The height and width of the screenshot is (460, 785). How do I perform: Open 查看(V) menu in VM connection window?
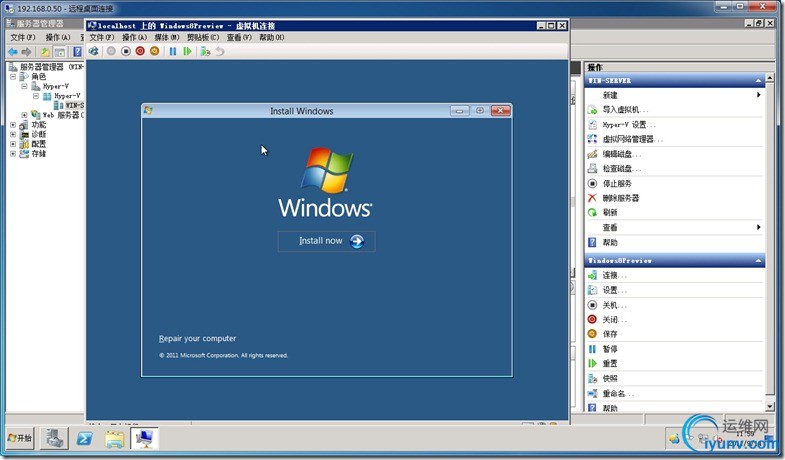[239, 38]
